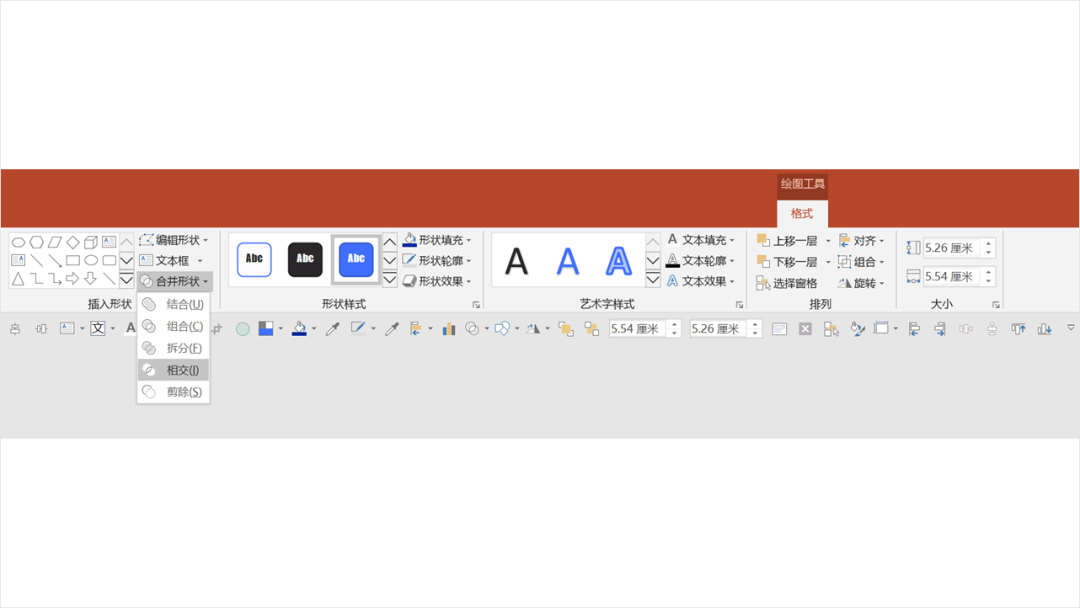This screenshot has height=608, width=1080.
Task: Click the green circle icon in quick toolbar
Action: point(242,329)
